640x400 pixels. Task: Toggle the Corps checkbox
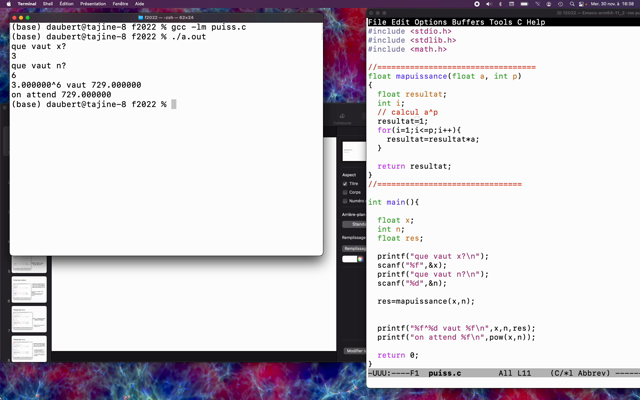346,192
